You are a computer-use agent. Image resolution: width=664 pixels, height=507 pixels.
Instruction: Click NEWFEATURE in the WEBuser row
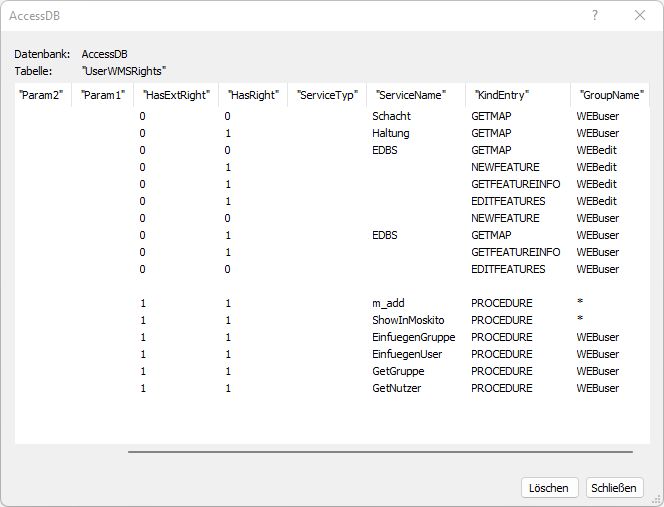click(x=505, y=218)
